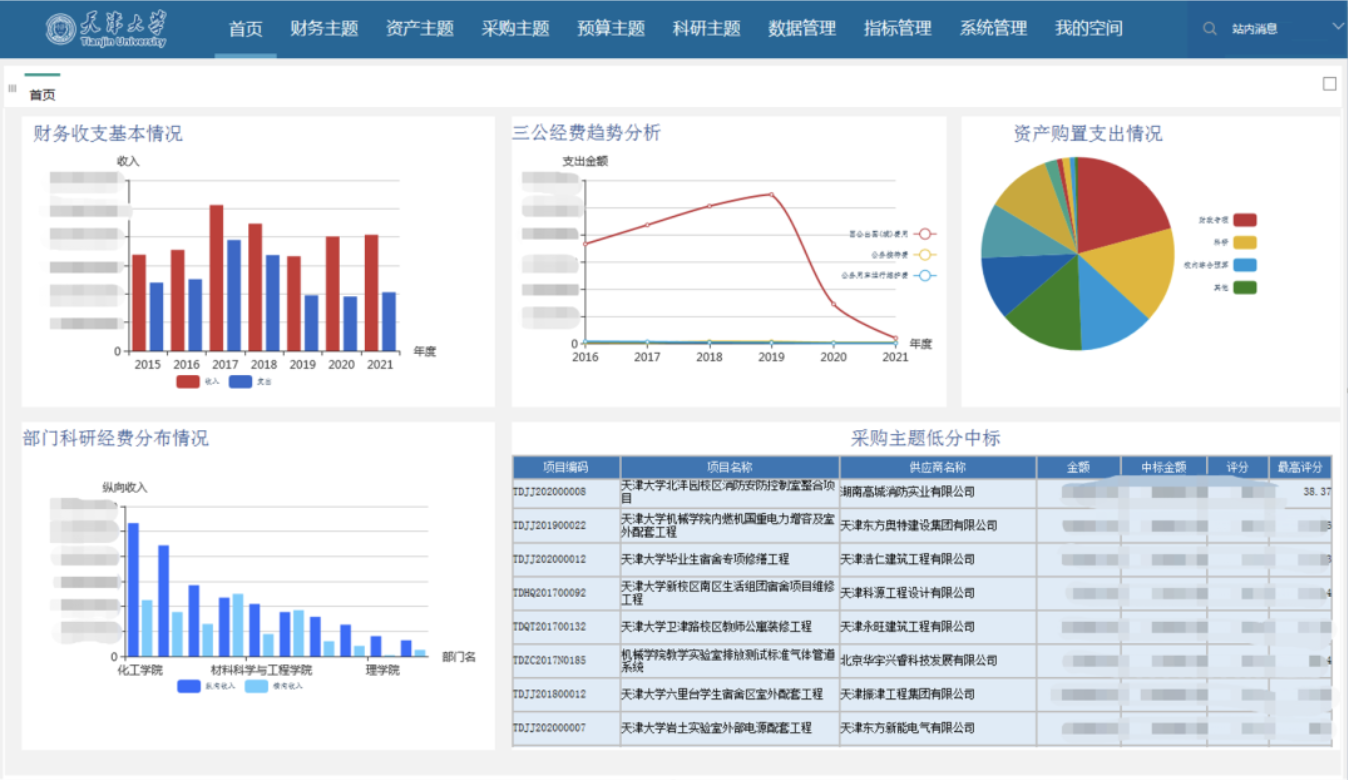The height and width of the screenshot is (780, 1348).
Task: Toggle the blue line legend marker in 三公经费 chart
Action: click(x=925, y=275)
